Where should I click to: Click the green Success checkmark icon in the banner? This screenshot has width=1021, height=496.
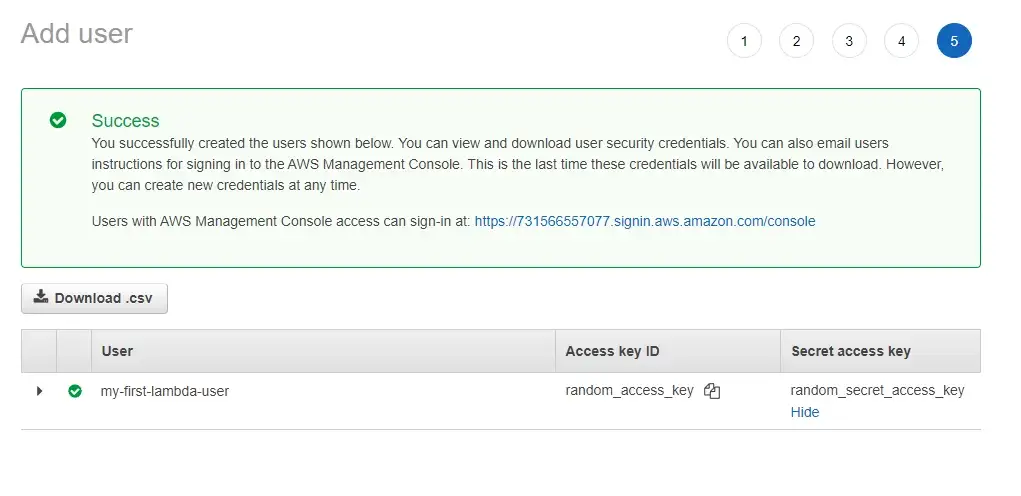pyautogui.click(x=58, y=120)
